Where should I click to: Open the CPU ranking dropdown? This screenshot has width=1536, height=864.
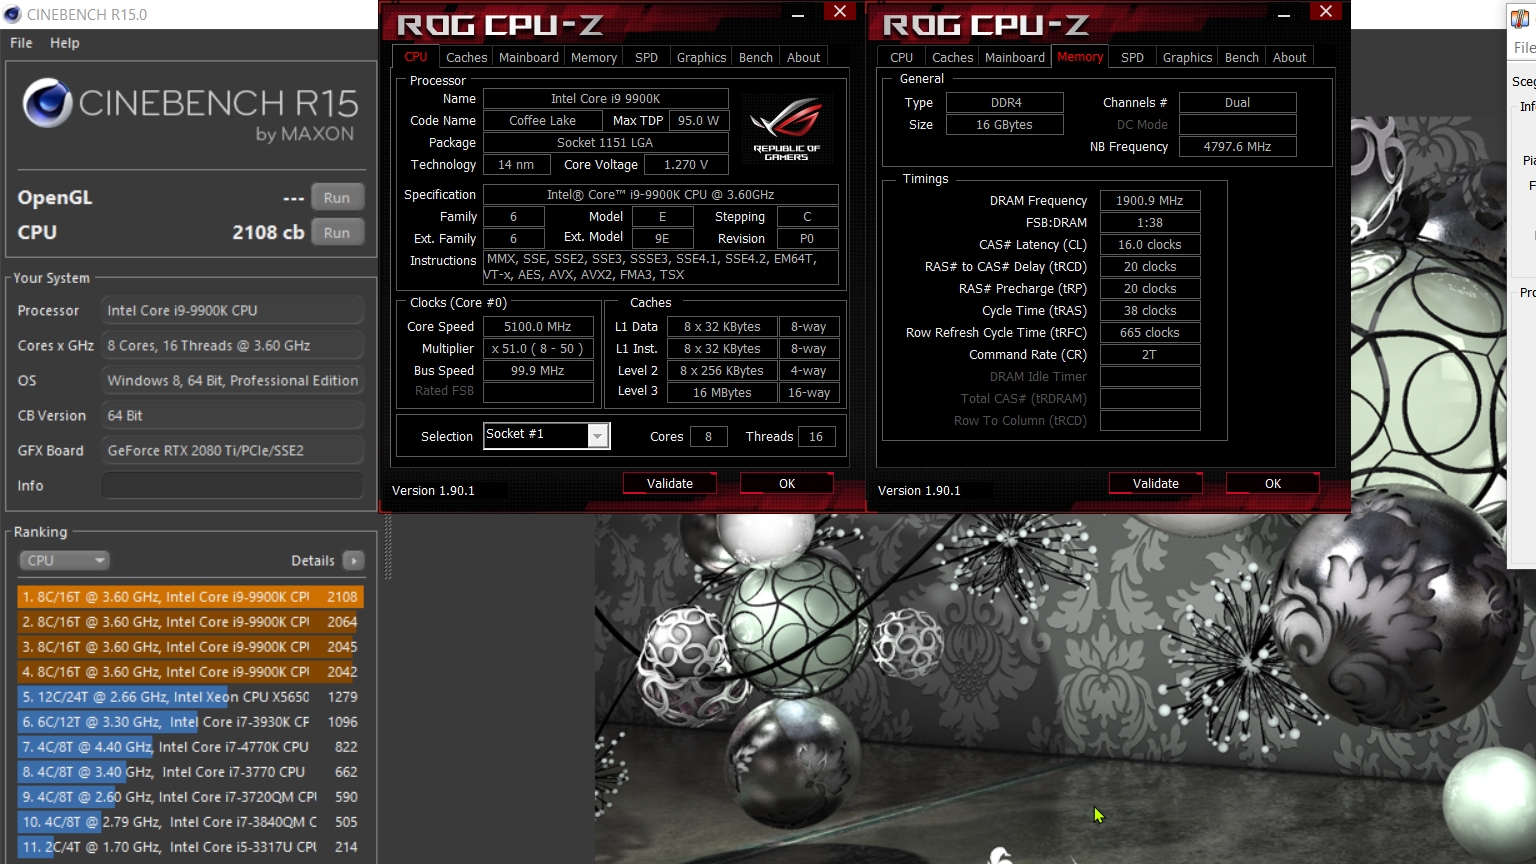[63, 560]
